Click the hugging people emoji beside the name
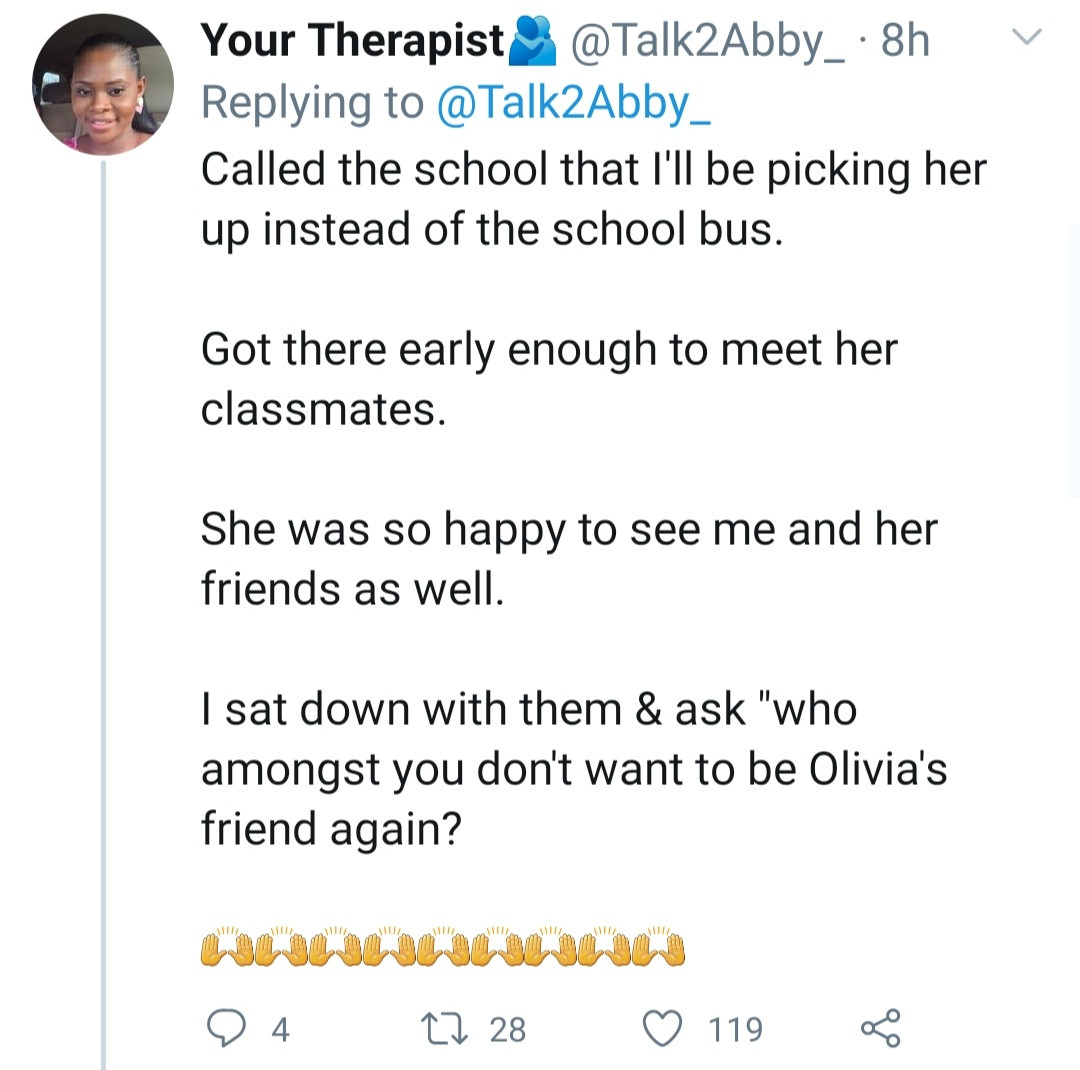The height and width of the screenshot is (1070, 1080). pyautogui.click(x=531, y=42)
